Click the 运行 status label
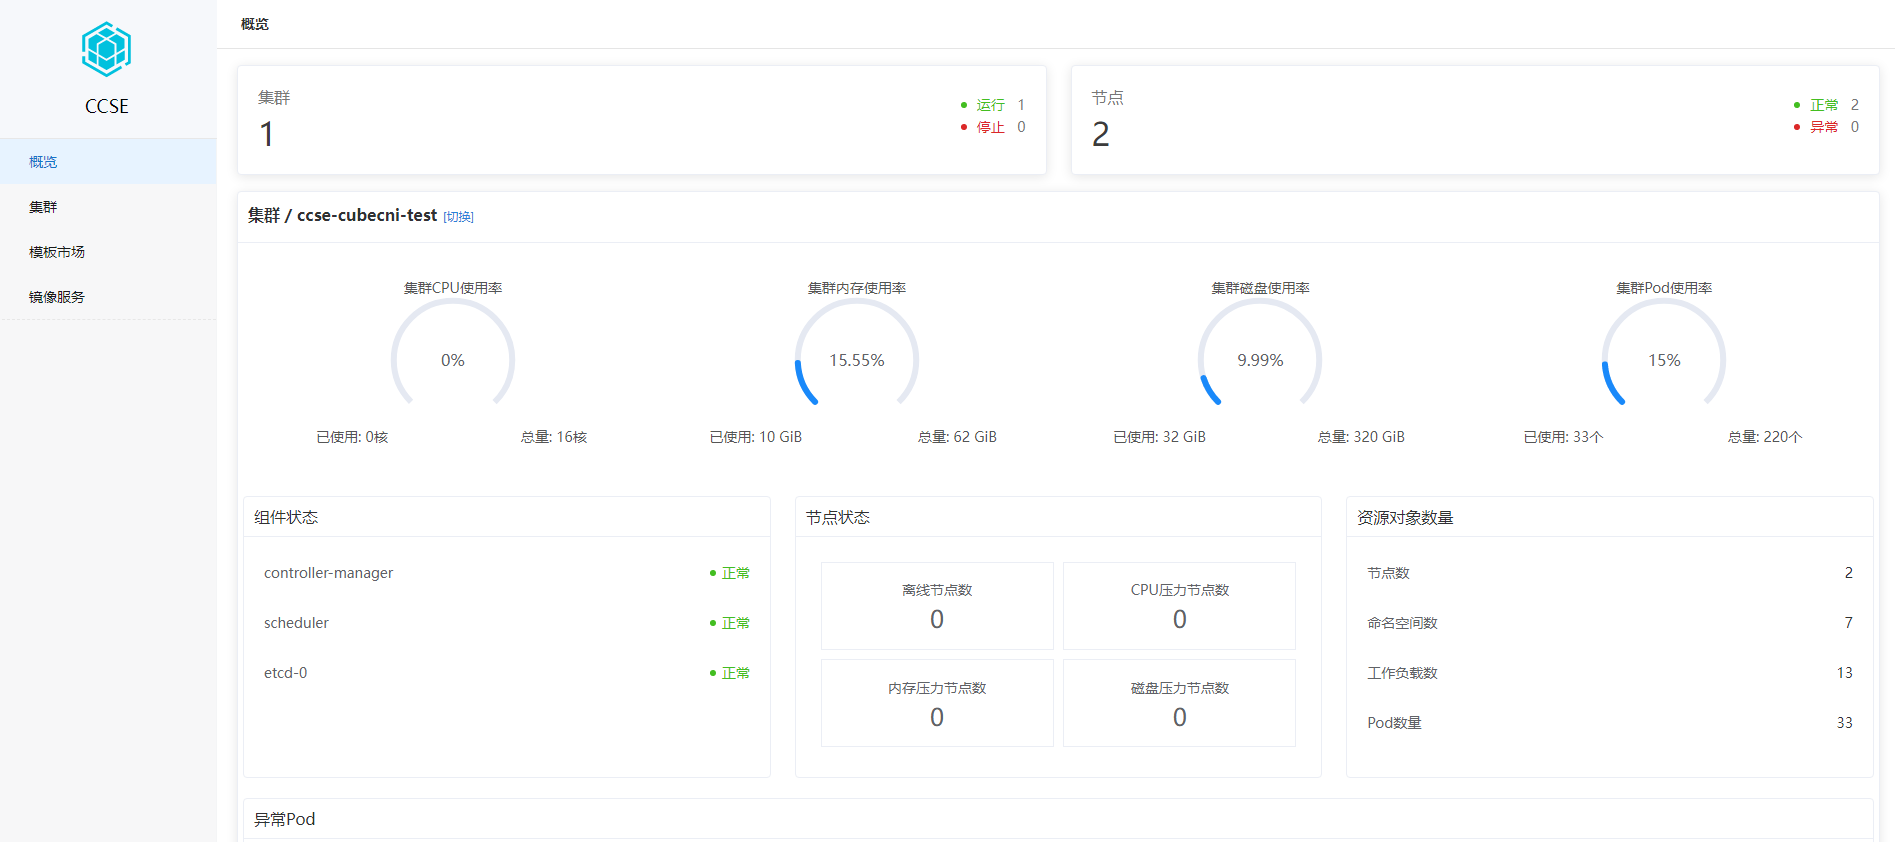 click(991, 105)
